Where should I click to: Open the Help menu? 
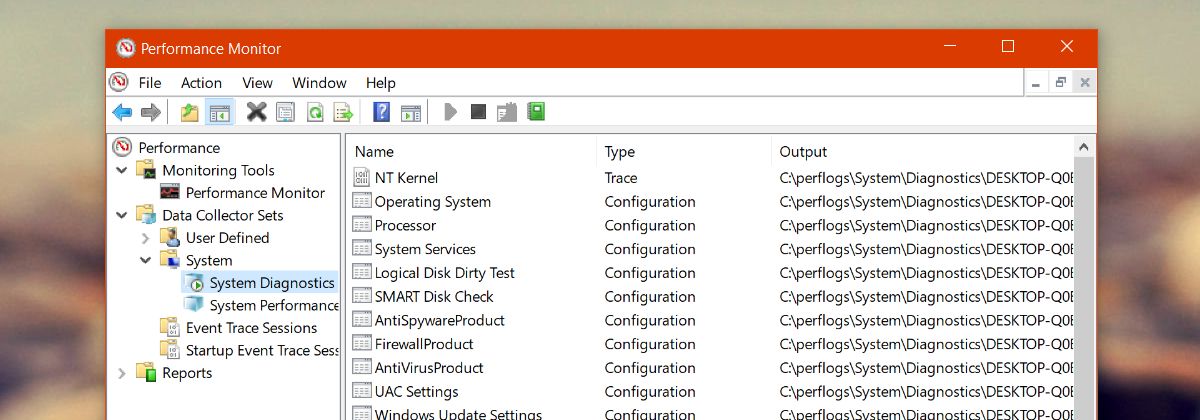(x=381, y=83)
